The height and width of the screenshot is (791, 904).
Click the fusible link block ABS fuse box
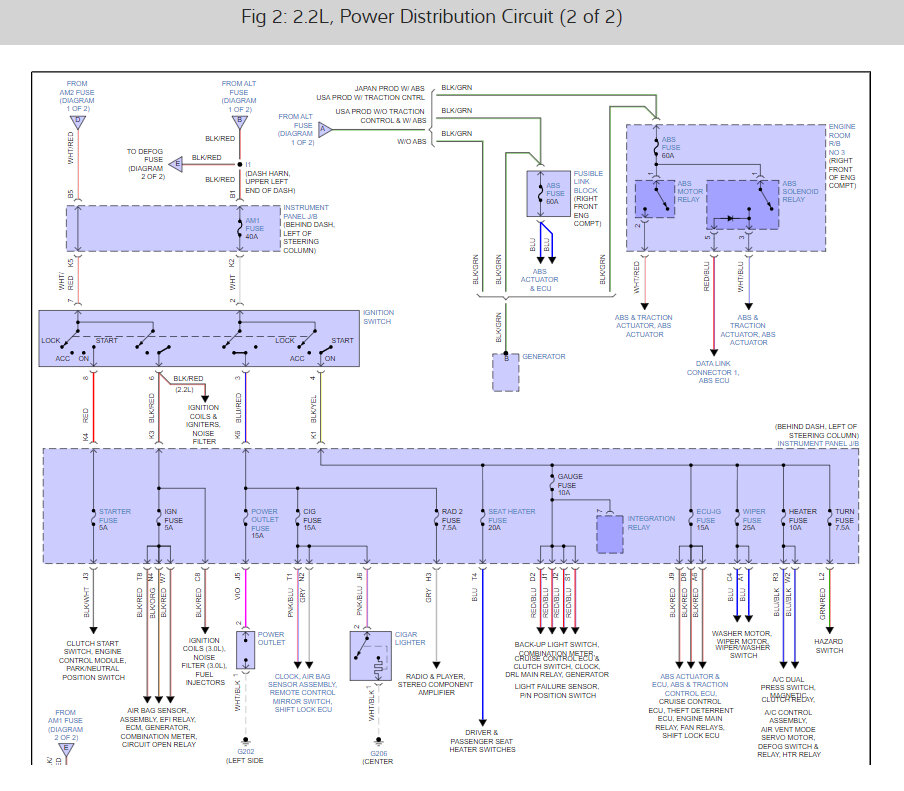(548, 194)
